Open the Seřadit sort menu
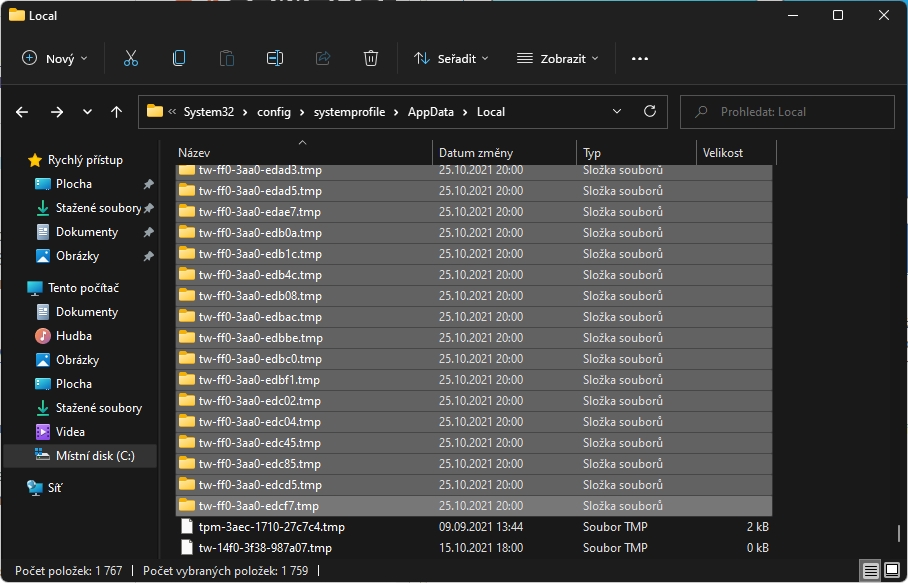The image size is (908, 583). [452, 59]
